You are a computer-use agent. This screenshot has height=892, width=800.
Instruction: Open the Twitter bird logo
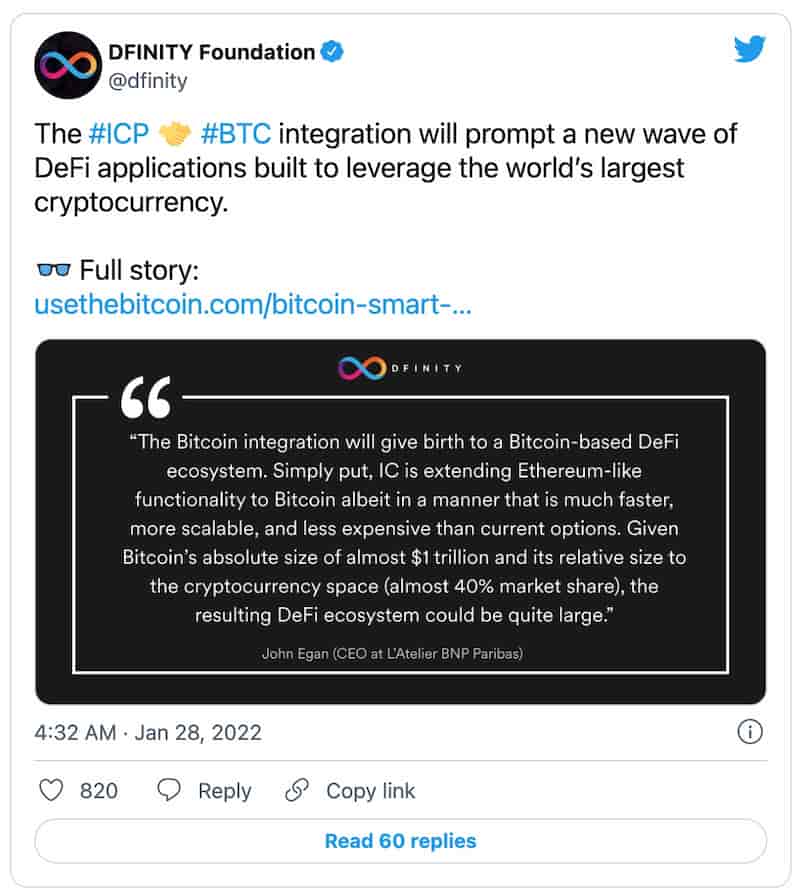pos(749,49)
